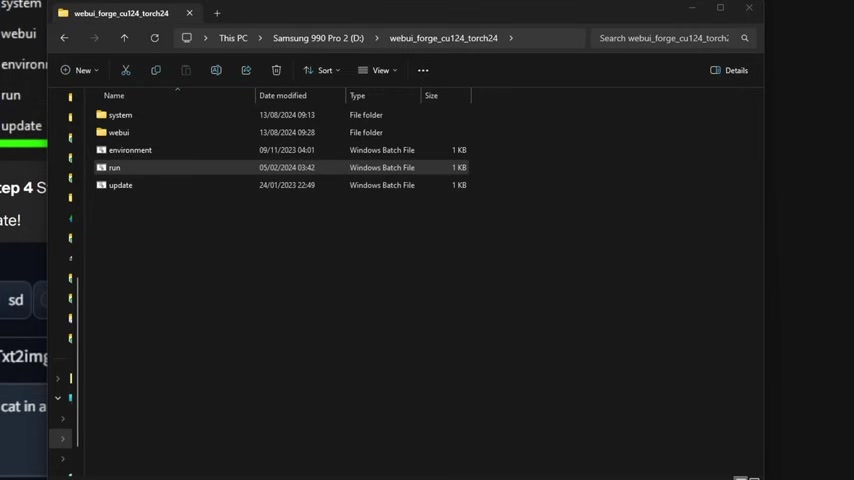Add a new tab with plus button

pos(217,13)
